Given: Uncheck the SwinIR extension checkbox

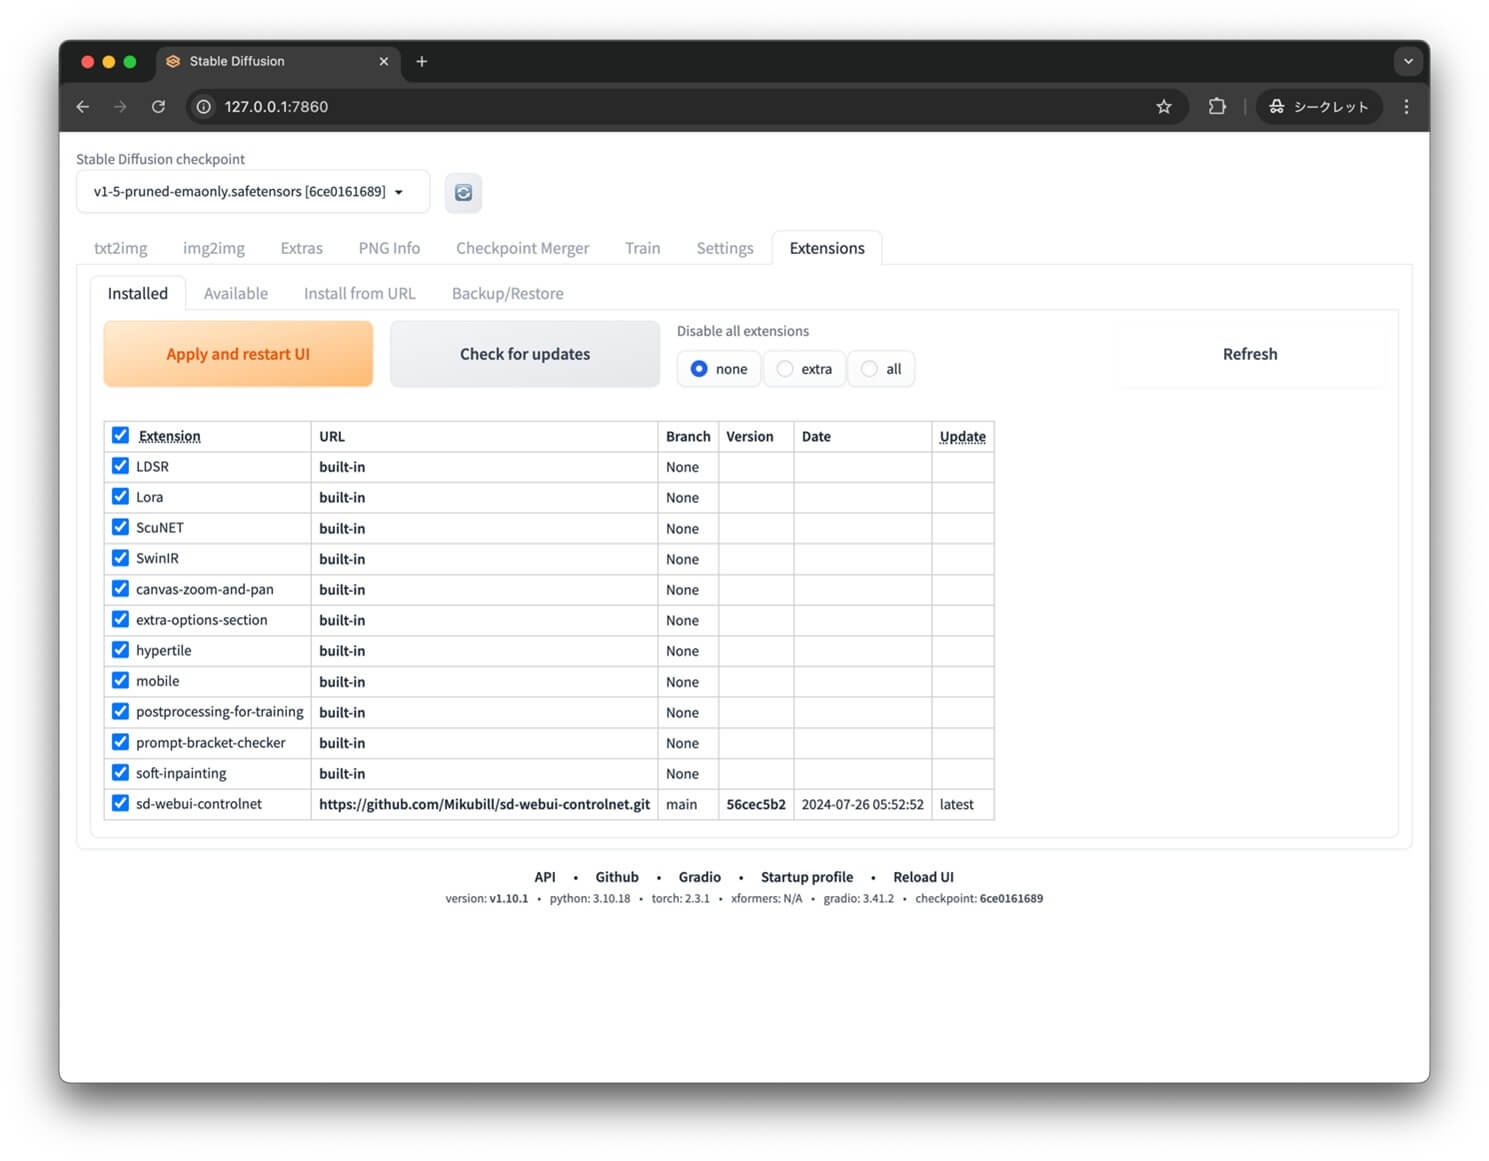Looking at the screenshot, I should point(120,558).
